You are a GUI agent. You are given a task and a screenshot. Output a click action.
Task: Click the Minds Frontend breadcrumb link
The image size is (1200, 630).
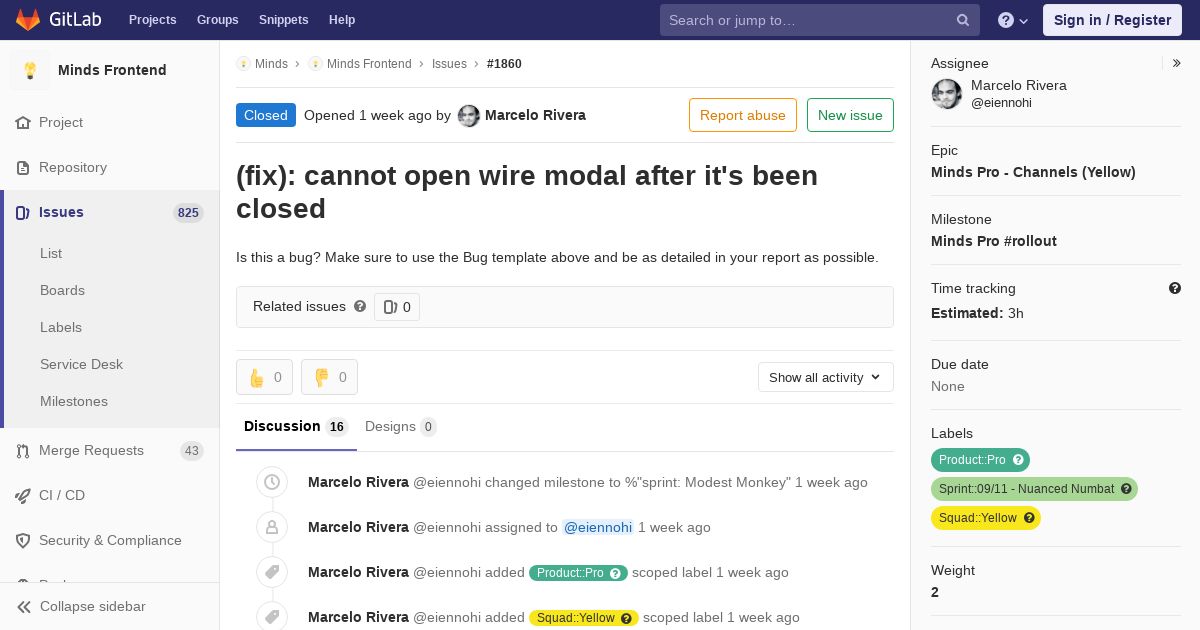point(369,64)
